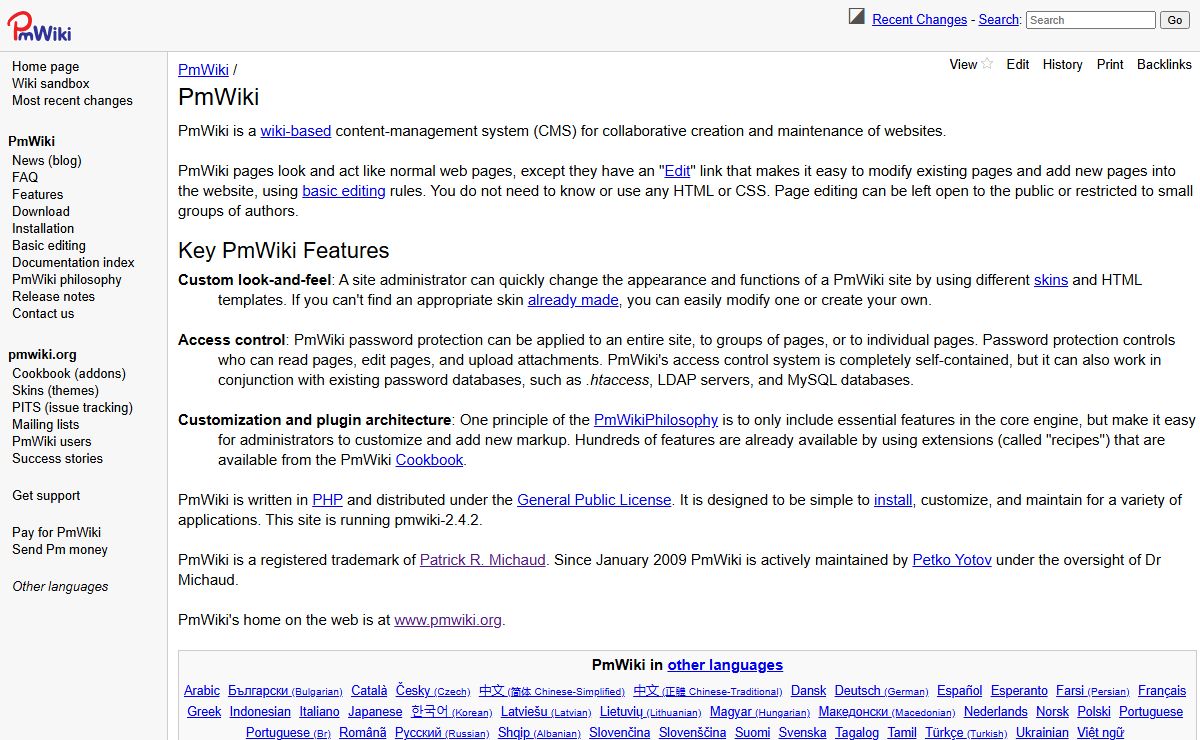Screen dimensions: 1200x740
Task: Open Get support sidebar link
Action: coord(46,496)
